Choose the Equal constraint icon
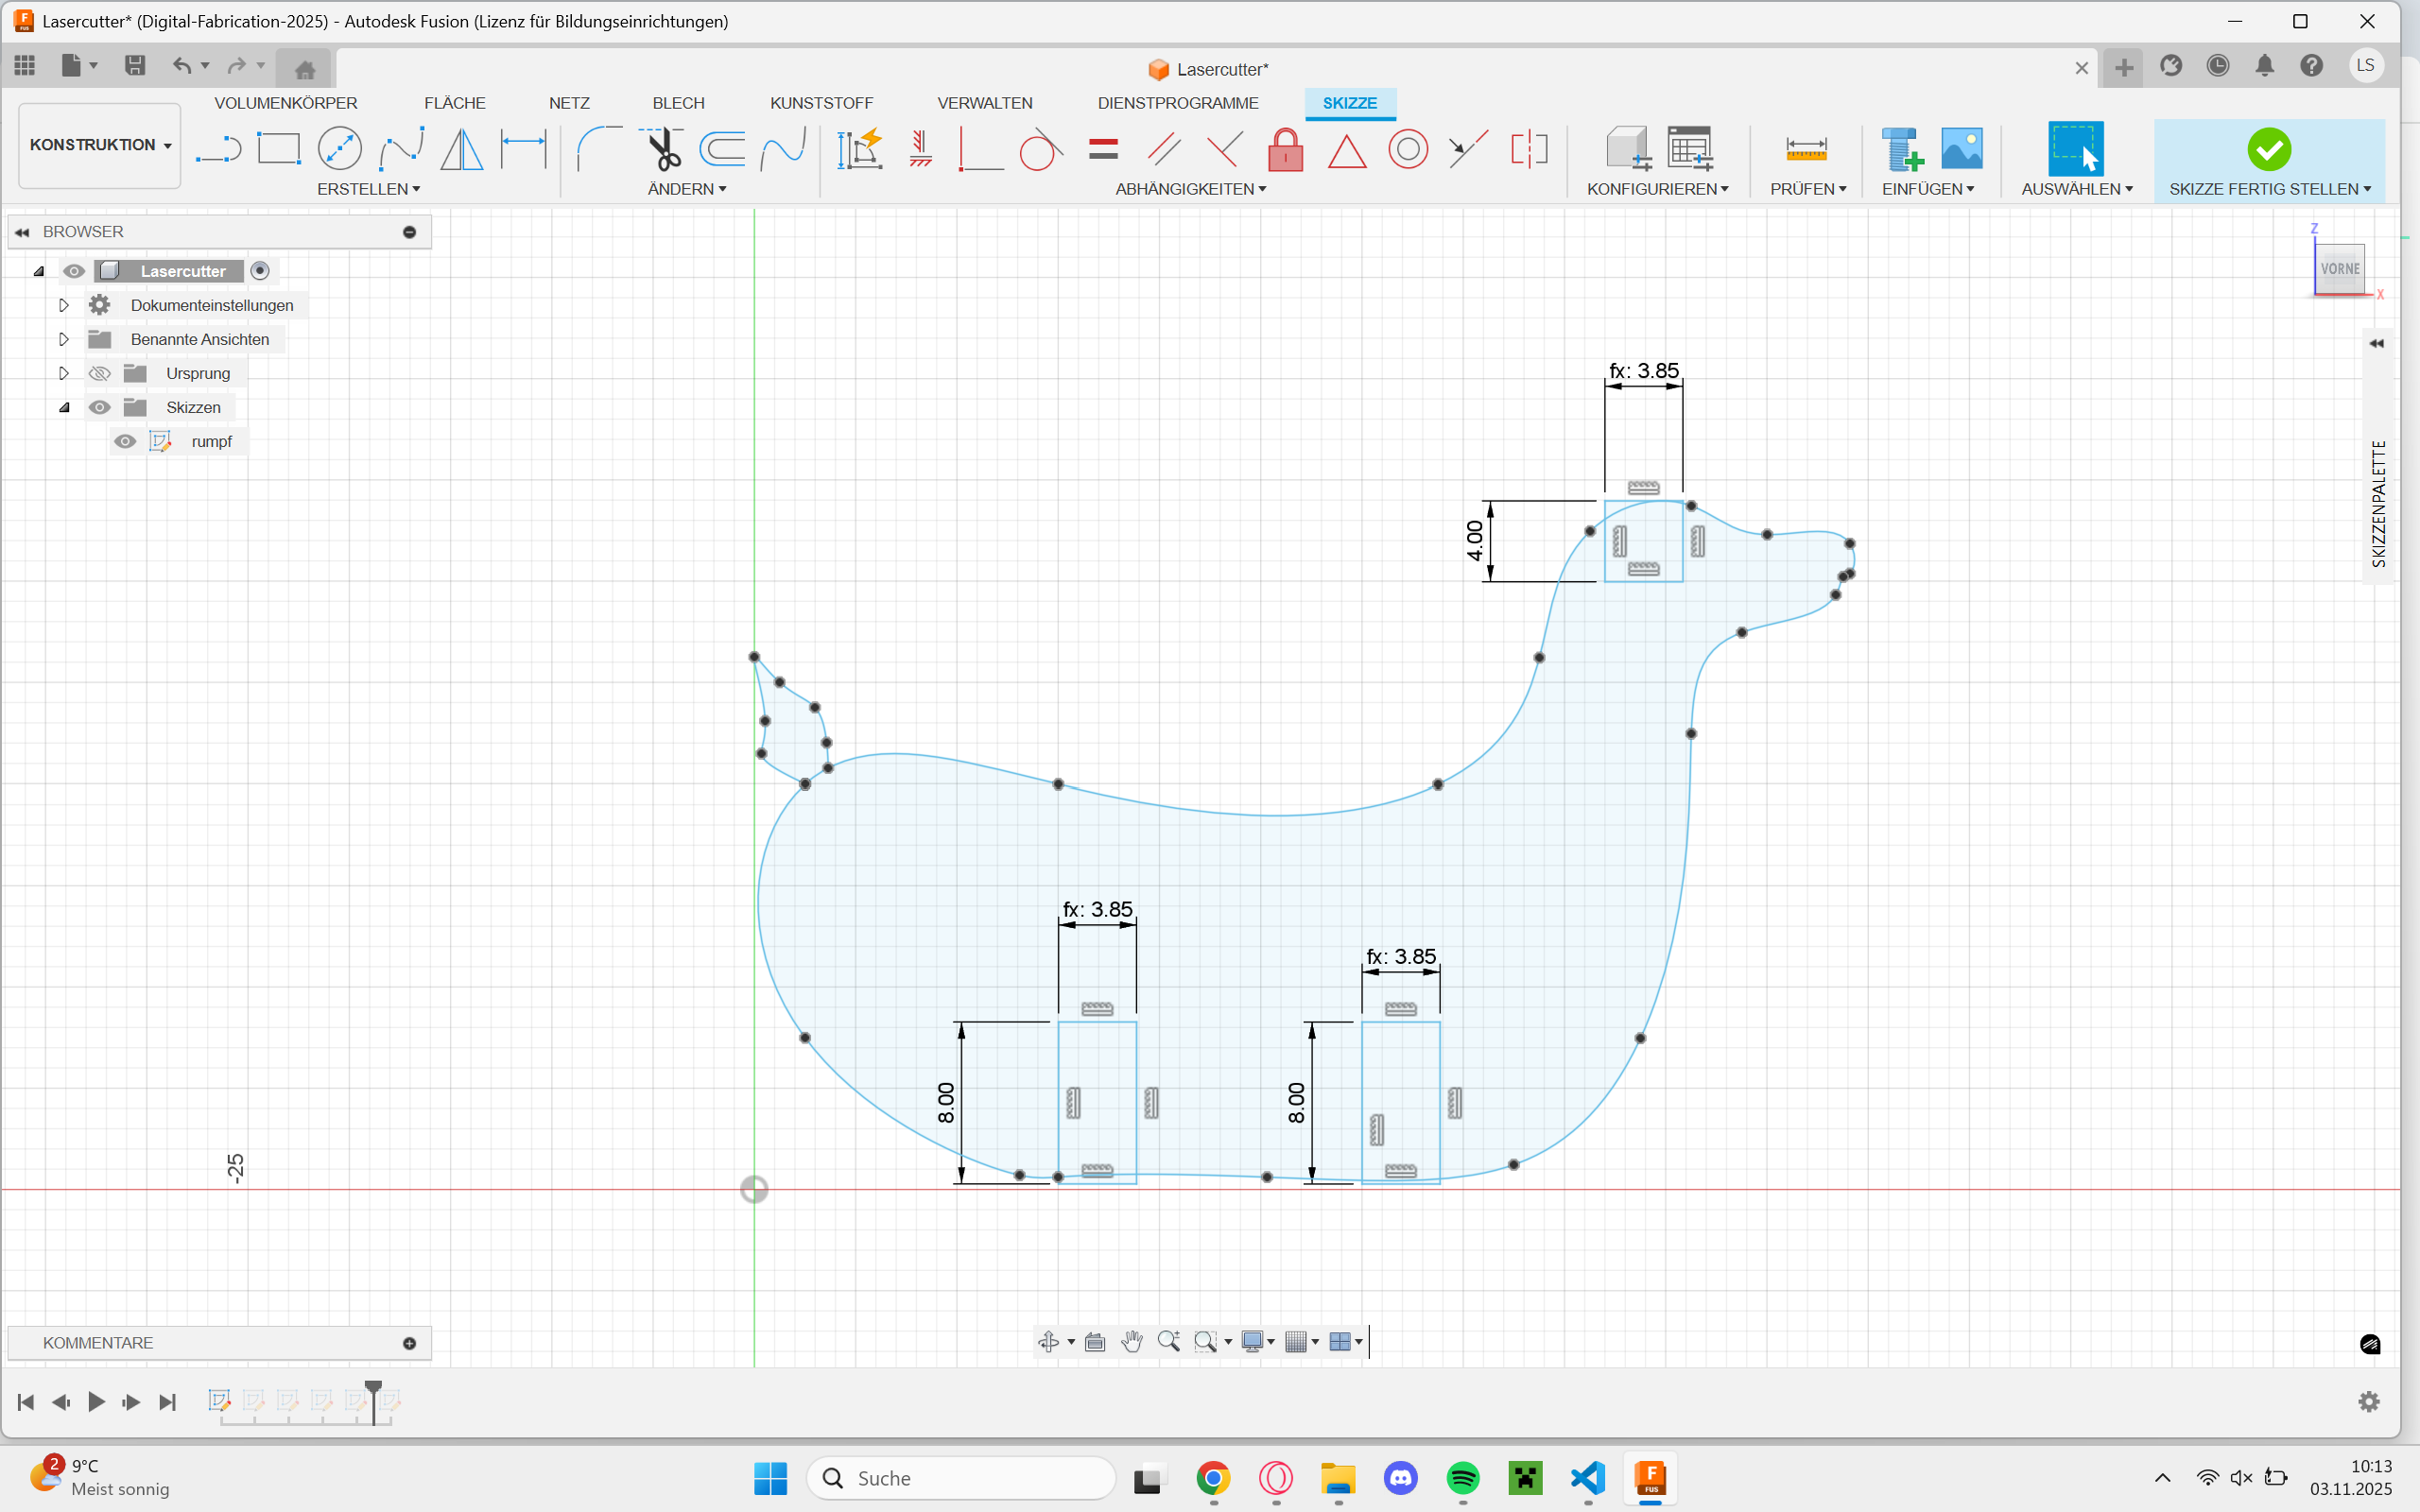Image resolution: width=2420 pixels, height=1512 pixels. (1103, 149)
